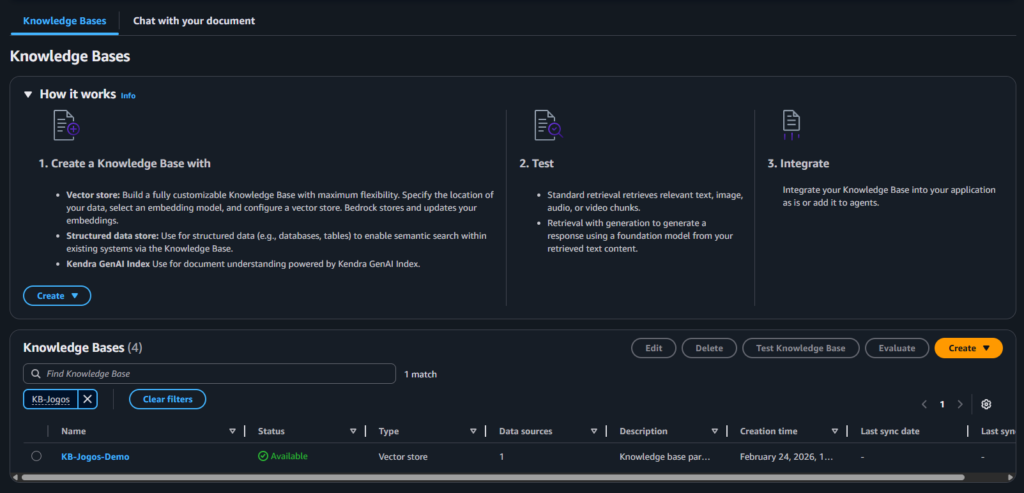Sort by Name column arrow icon

(x=233, y=431)
